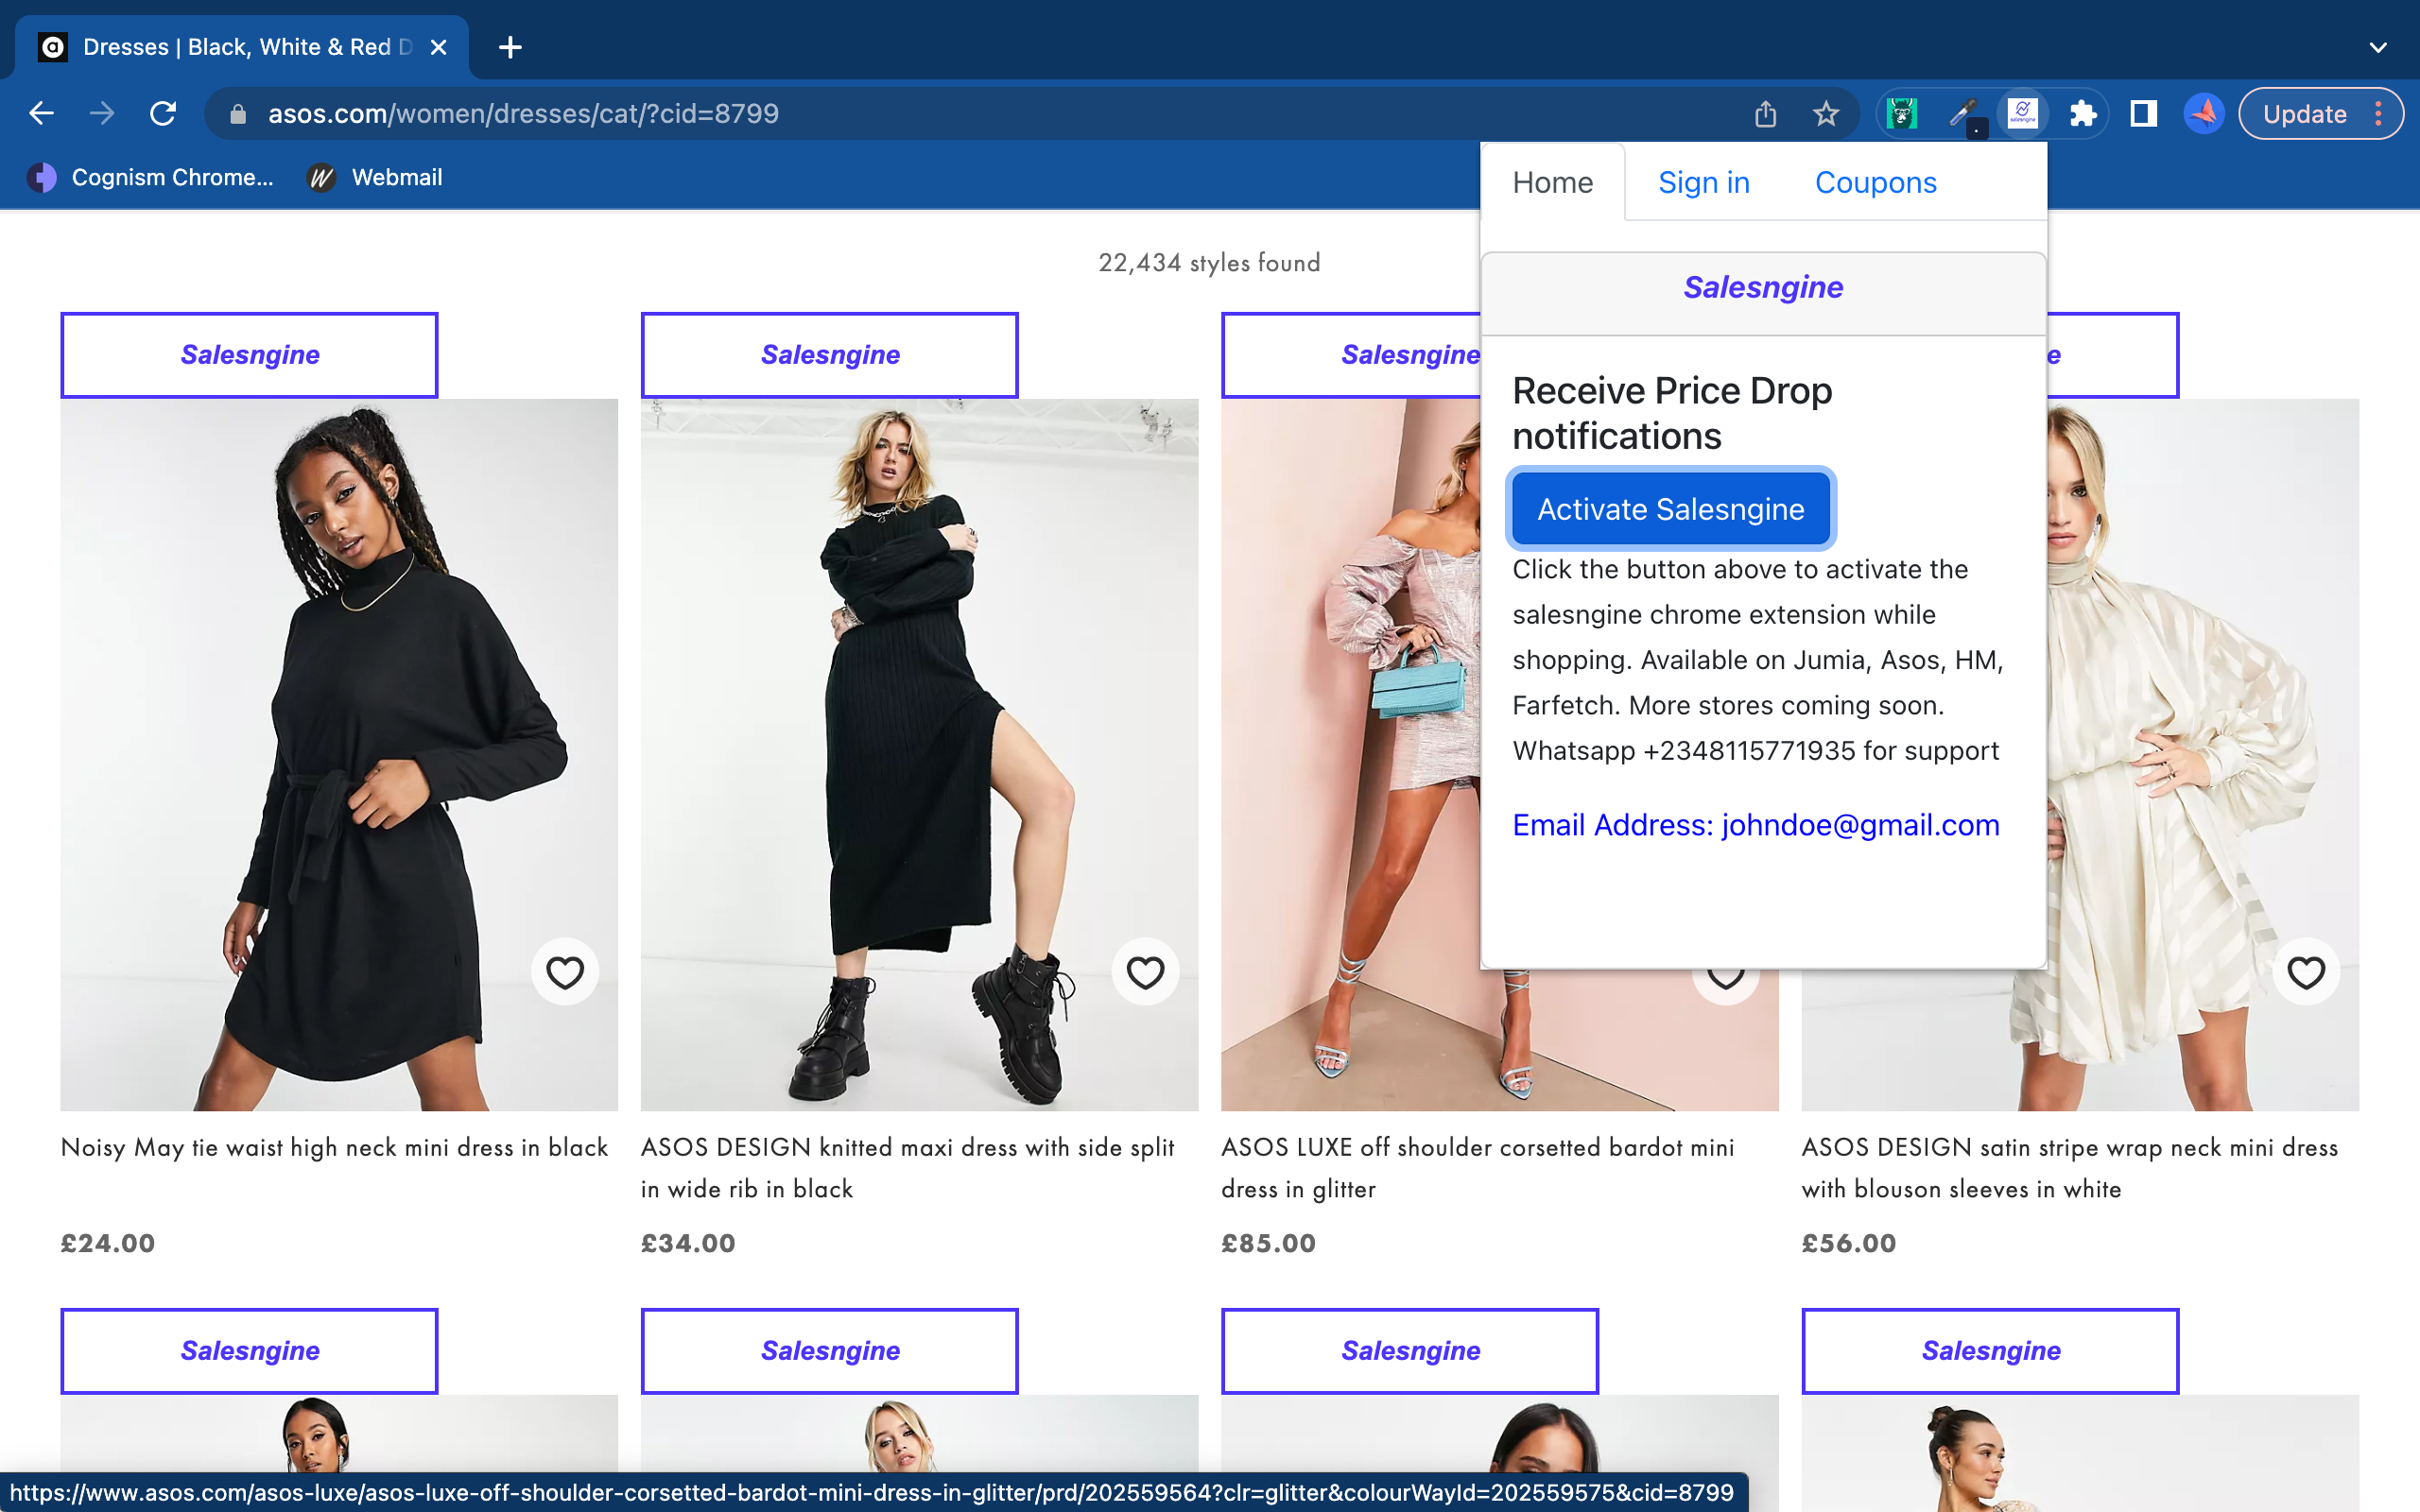The height and width of the screenshot is (1512, 2420).
Task: Click bottom-row fourth Salesngine button
Action: coord(1990,1351)
